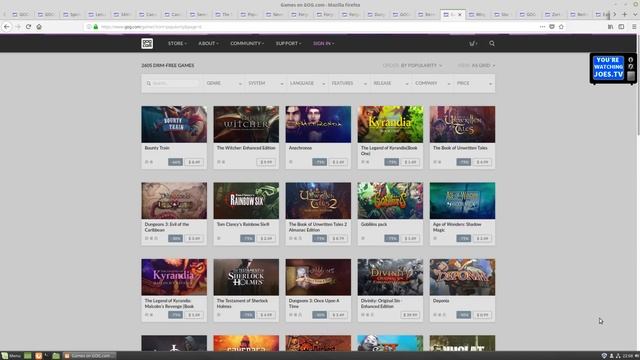Open the Linux Mint Menu button
The width and height of the screenshot is (640, 360).
click(11, 356)
